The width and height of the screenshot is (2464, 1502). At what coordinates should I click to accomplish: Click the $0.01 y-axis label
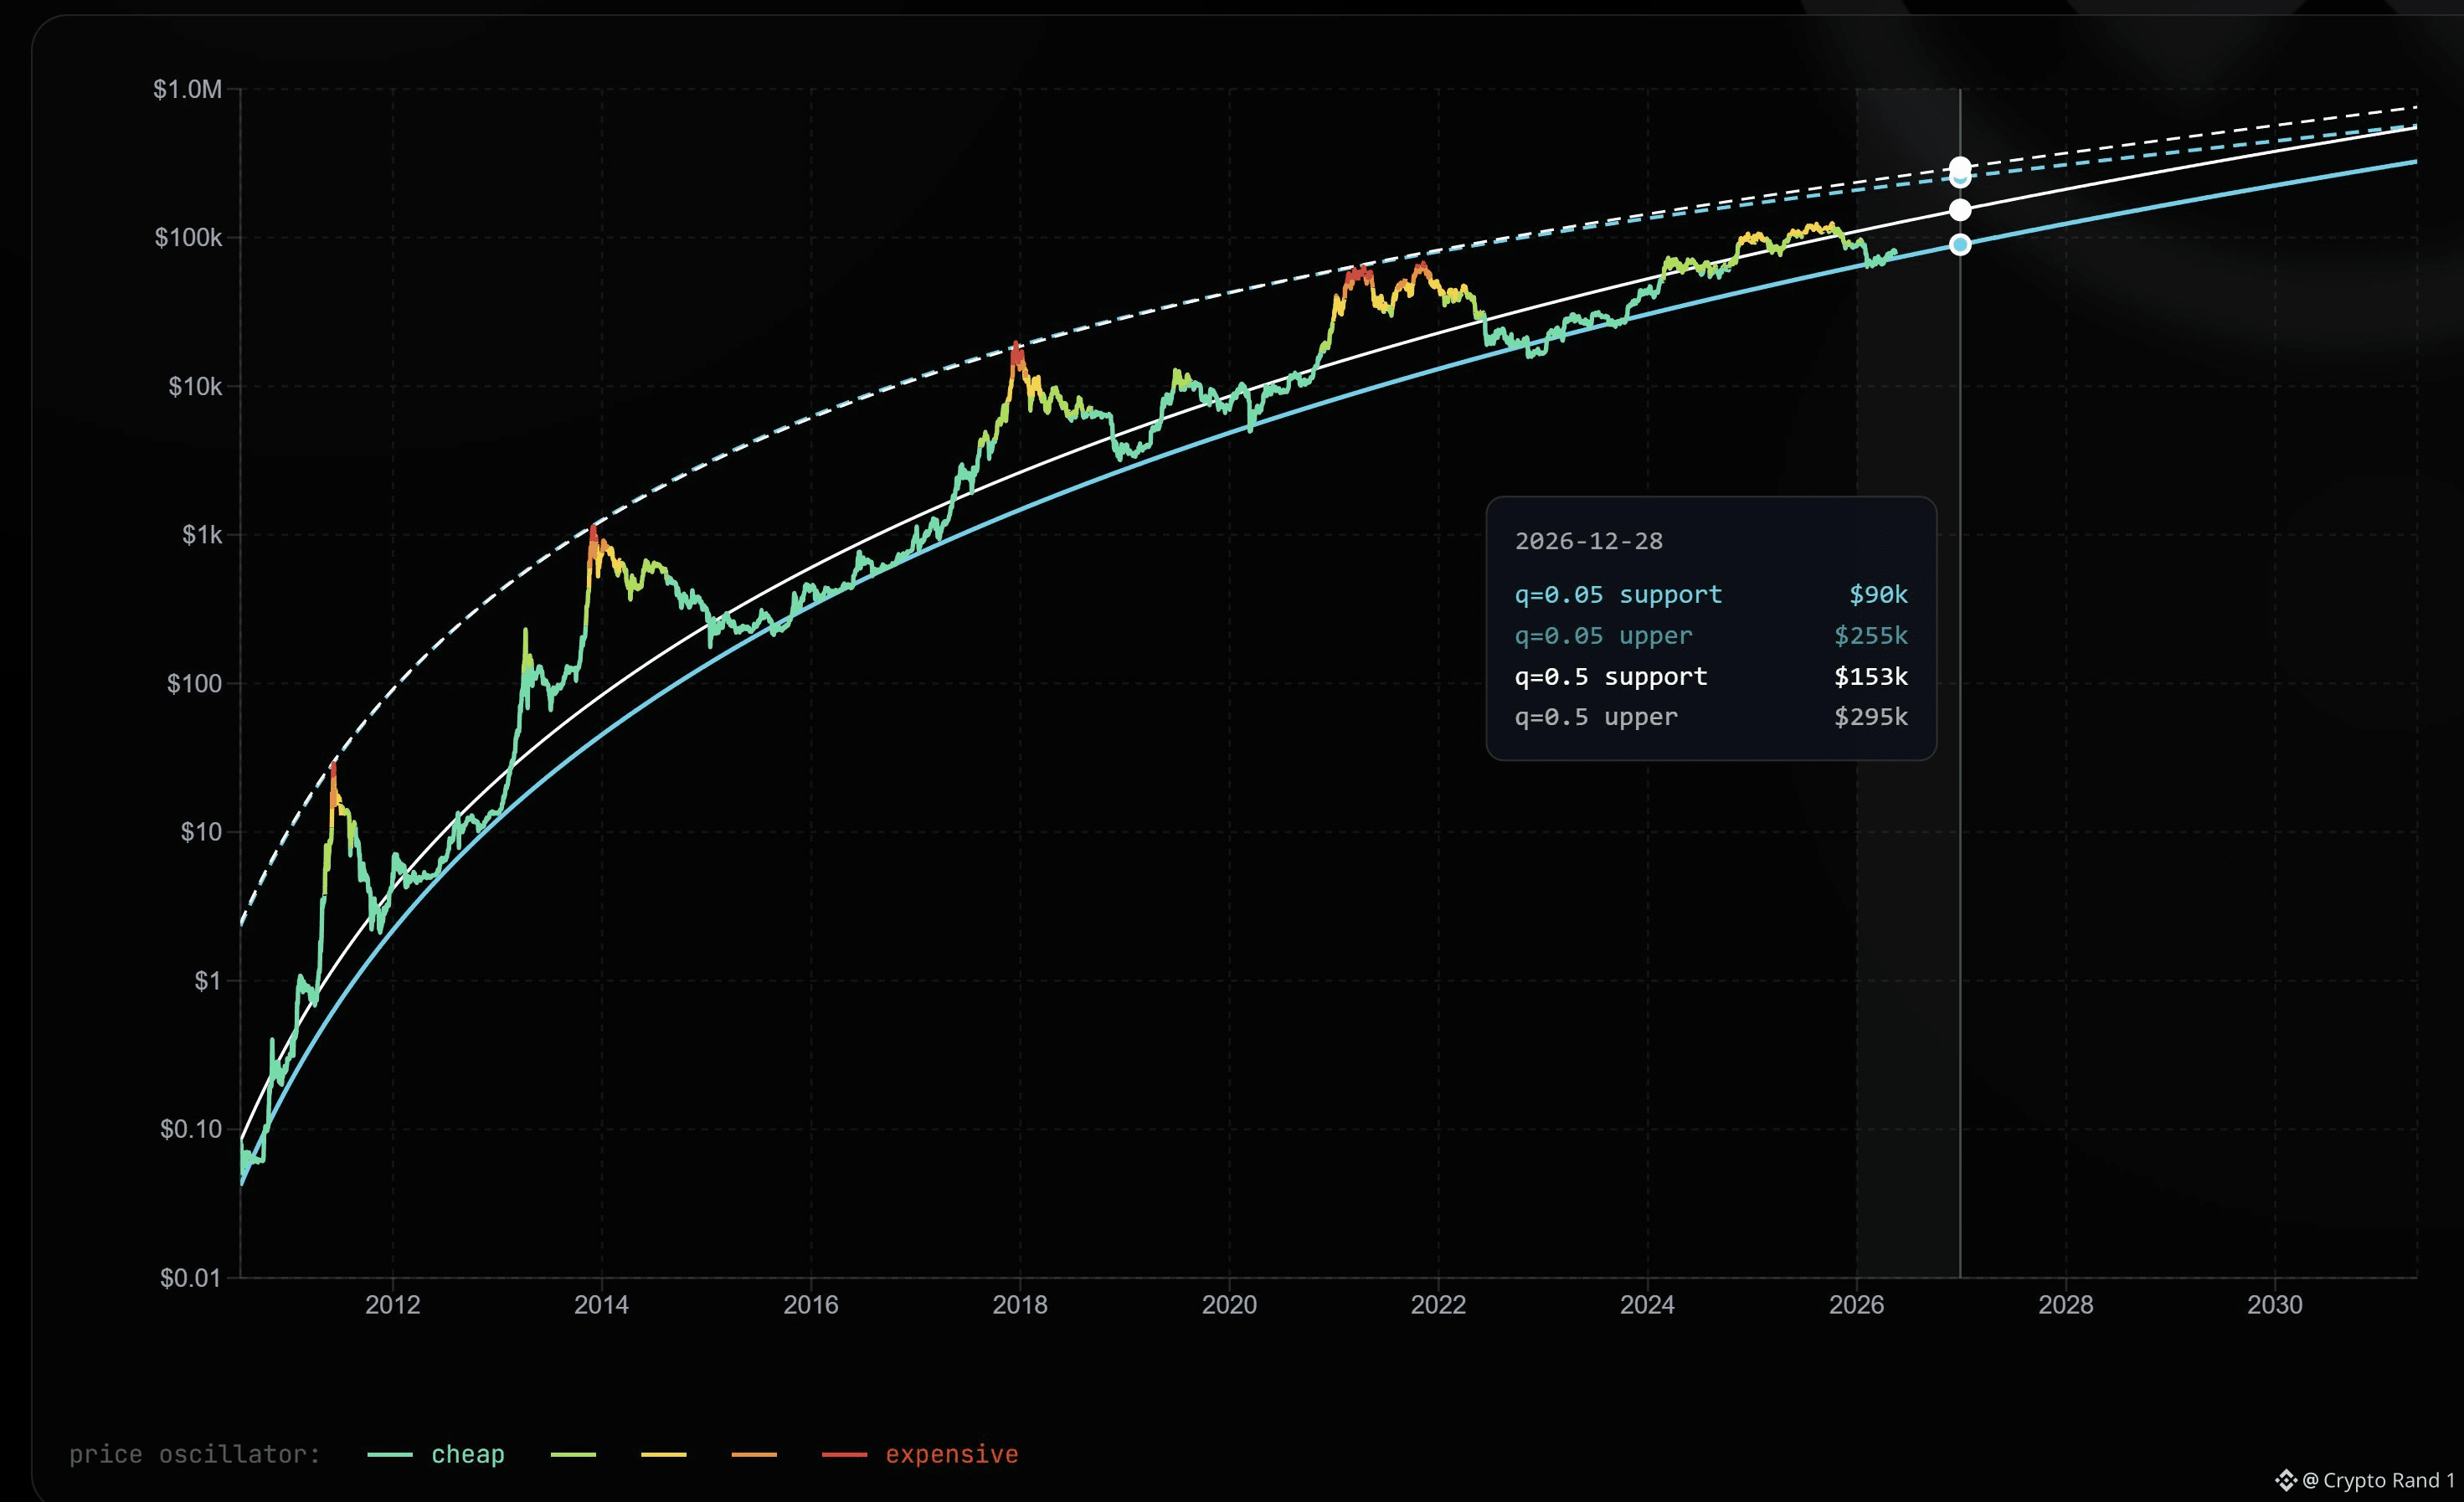point(191,1277)
